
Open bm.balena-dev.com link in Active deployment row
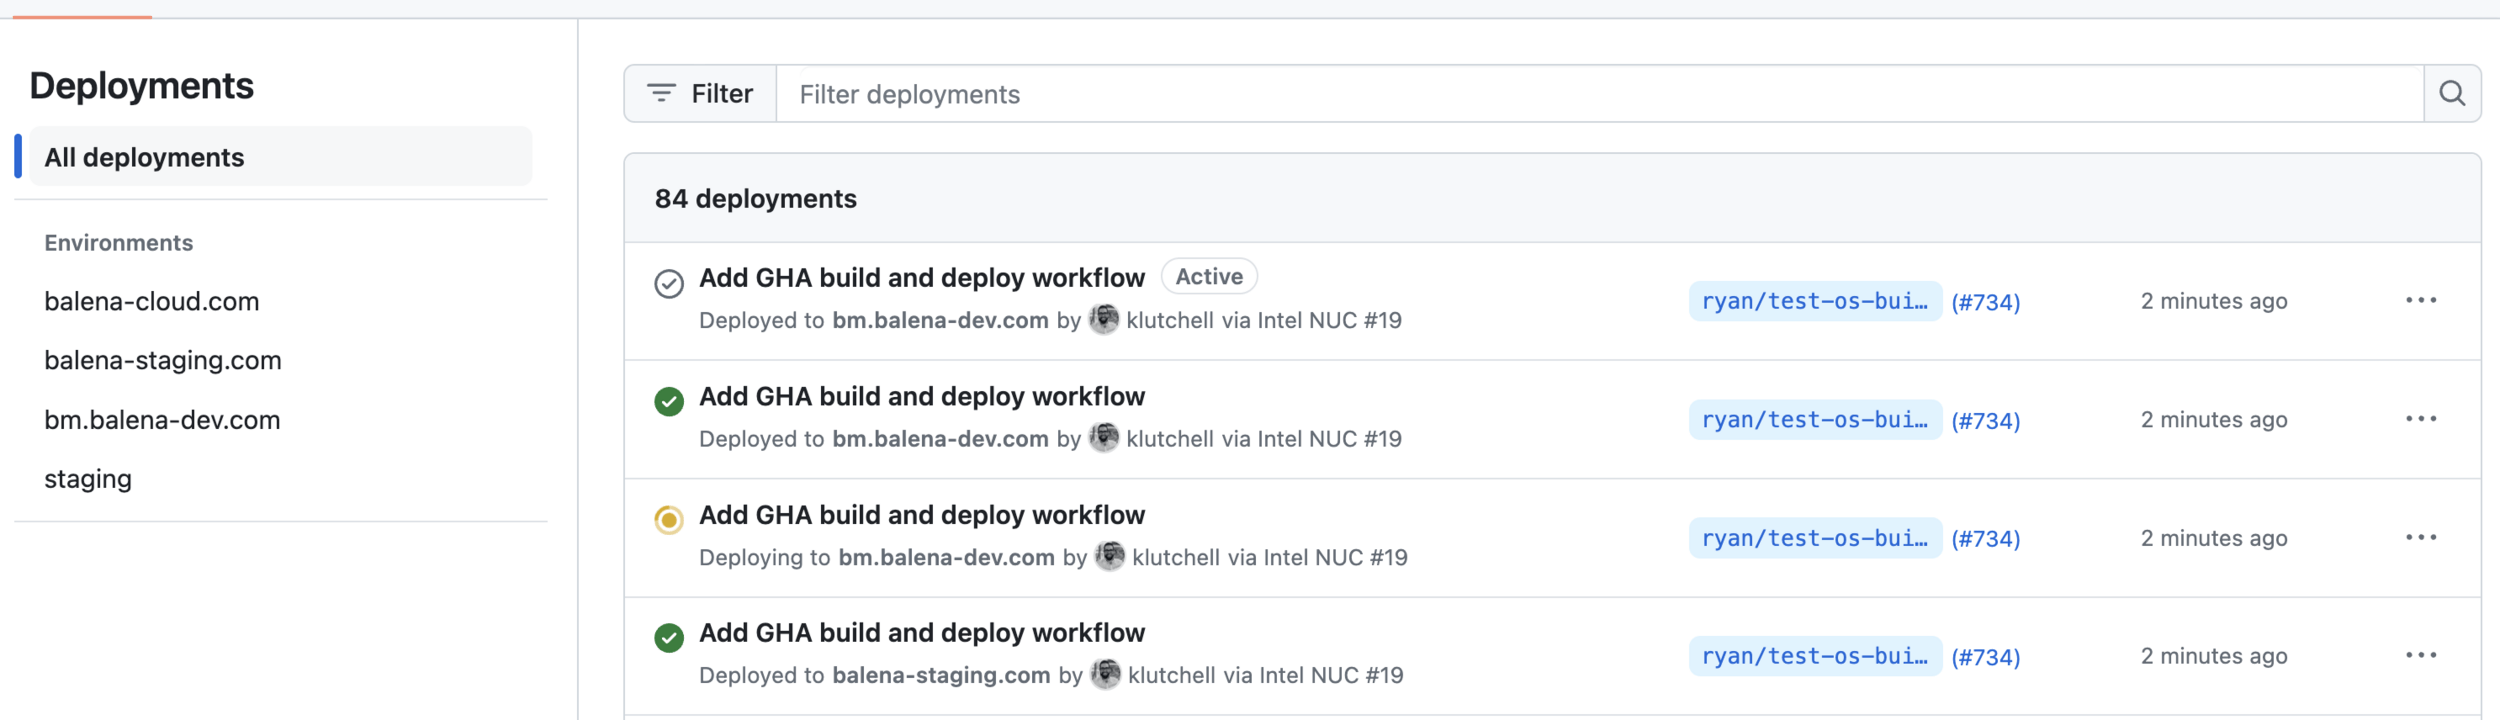click(941, 321)
